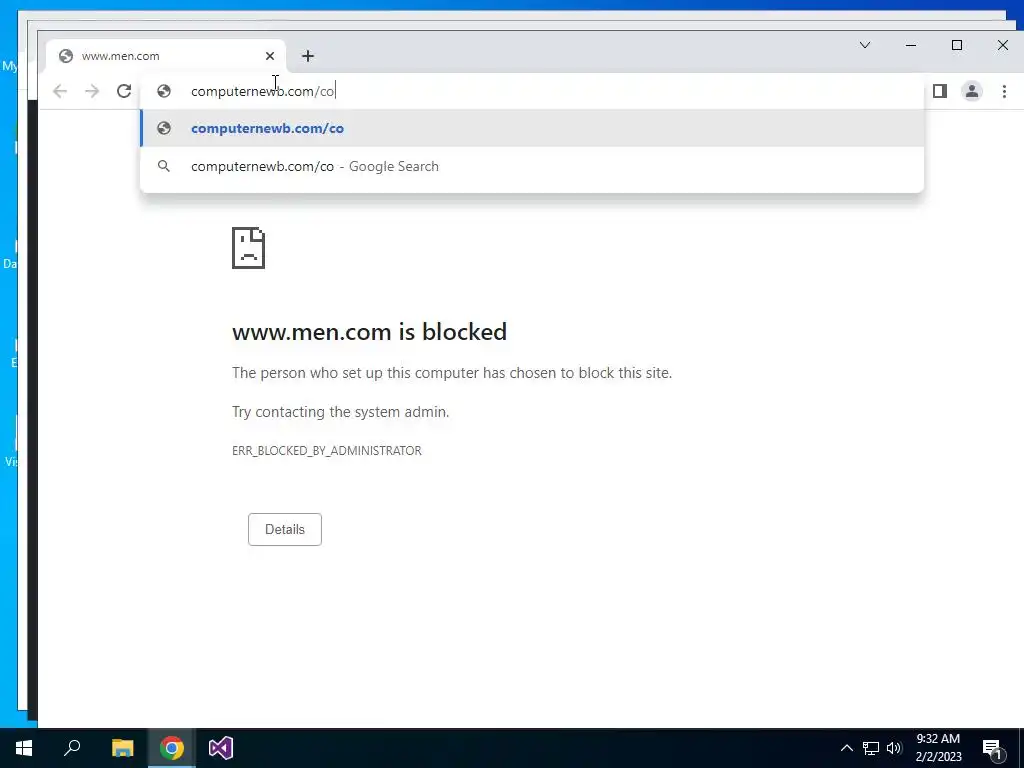Screen dimensions: 1024x768
Task: Open File Explorer from the taskbar
Action: pyautogui.click(x=122, y=748)
